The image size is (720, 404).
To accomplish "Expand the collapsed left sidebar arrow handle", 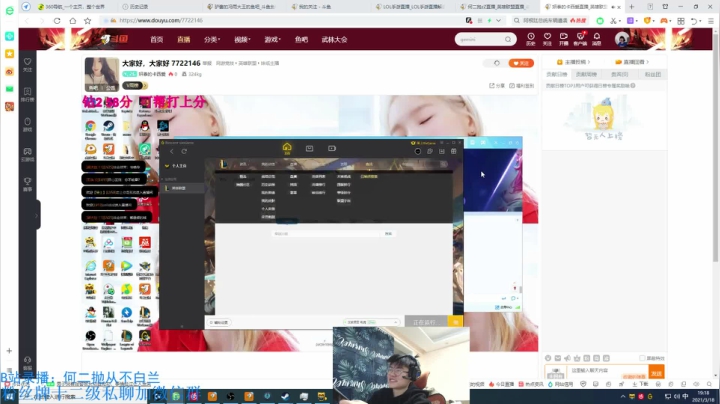I will (37, 215).
